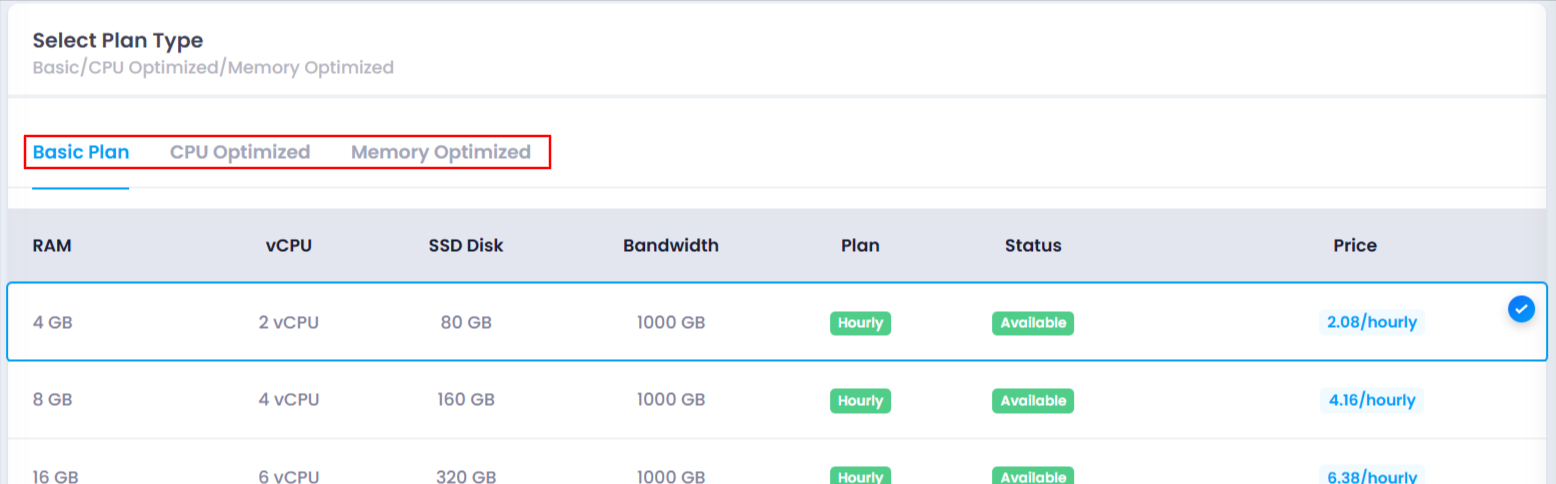The image size is (1556, 484).
Task: Click the Plan column header
Action: (860, 245)
